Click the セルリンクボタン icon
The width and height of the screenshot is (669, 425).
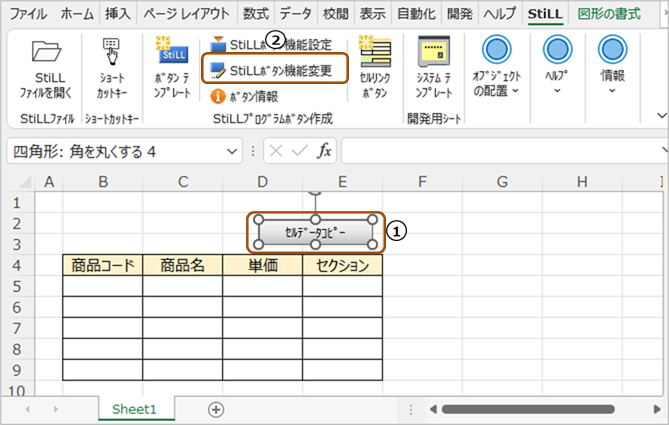375,51
